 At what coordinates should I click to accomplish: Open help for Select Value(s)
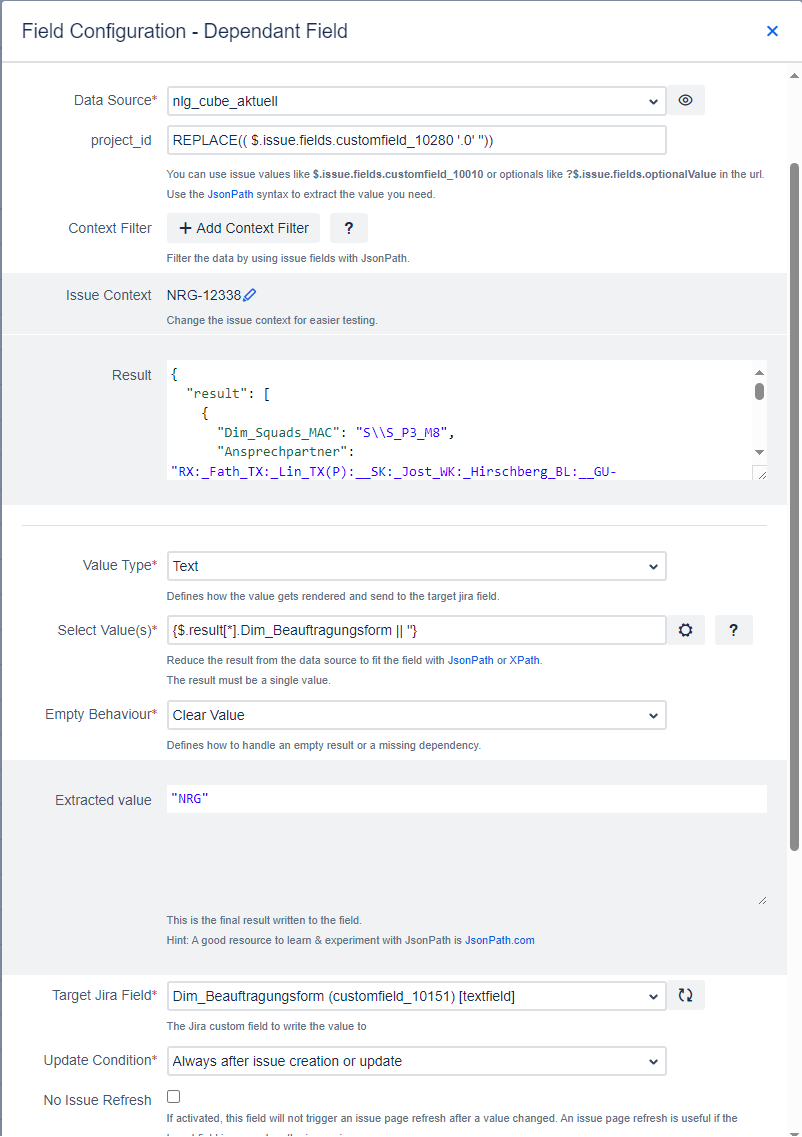tap(733, 630)
